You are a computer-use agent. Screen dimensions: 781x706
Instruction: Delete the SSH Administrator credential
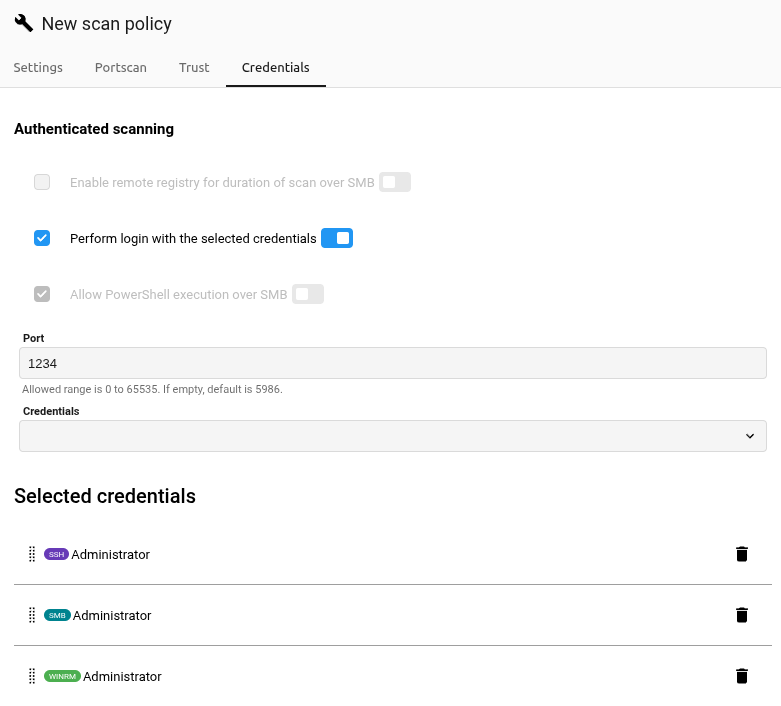(x=741, y=554)
